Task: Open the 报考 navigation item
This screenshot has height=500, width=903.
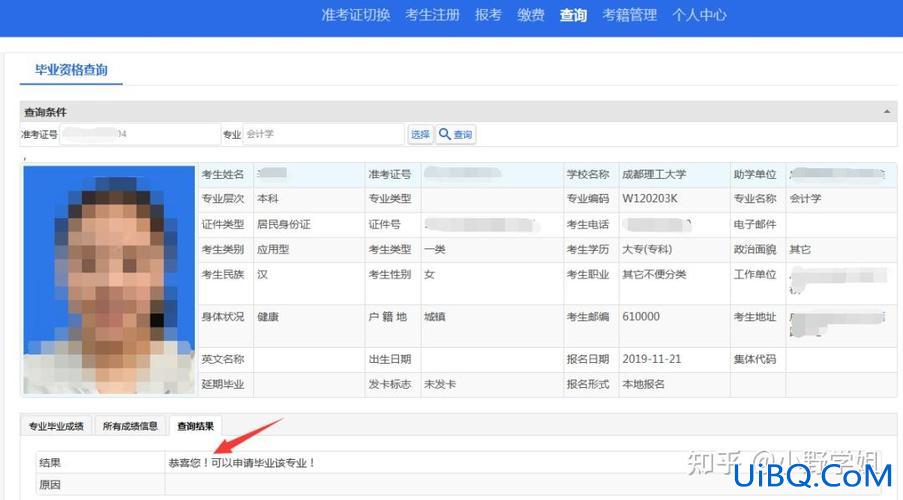Action: pyautogui.click(x=488, y=15)
